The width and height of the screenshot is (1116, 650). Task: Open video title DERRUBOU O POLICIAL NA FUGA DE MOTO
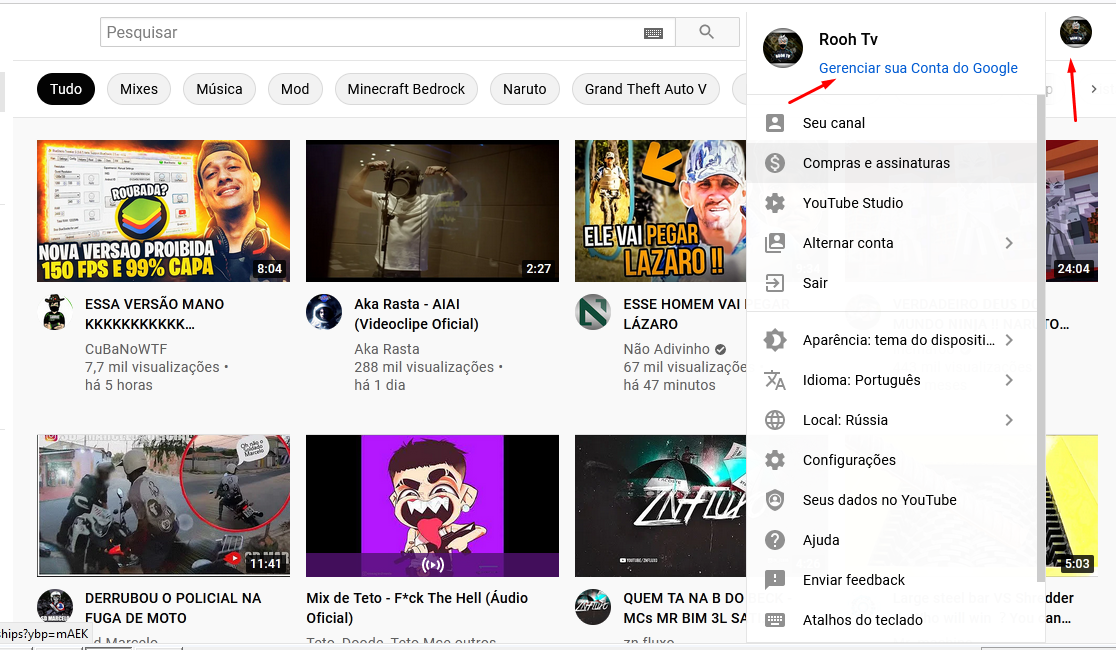[173, 608]
